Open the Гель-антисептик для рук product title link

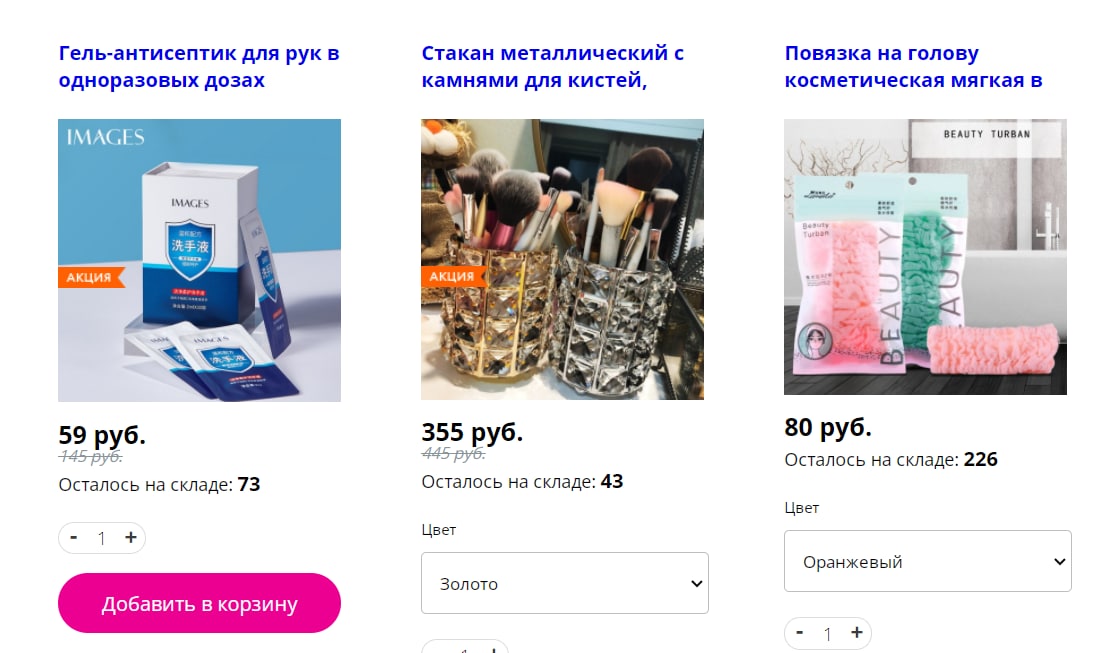click(x=199, y=66)
